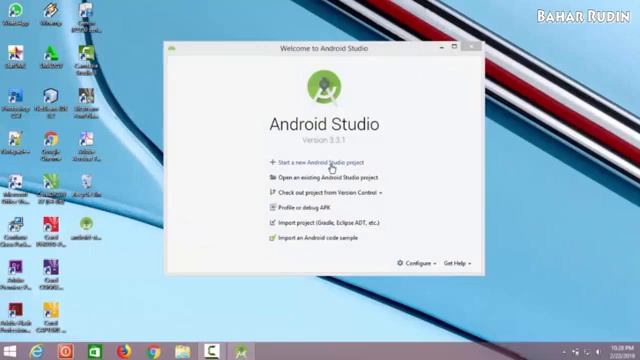Select the Google Chrome desktop shortcut
Viewport: 640px width, 360px height.
click(51, 146)
